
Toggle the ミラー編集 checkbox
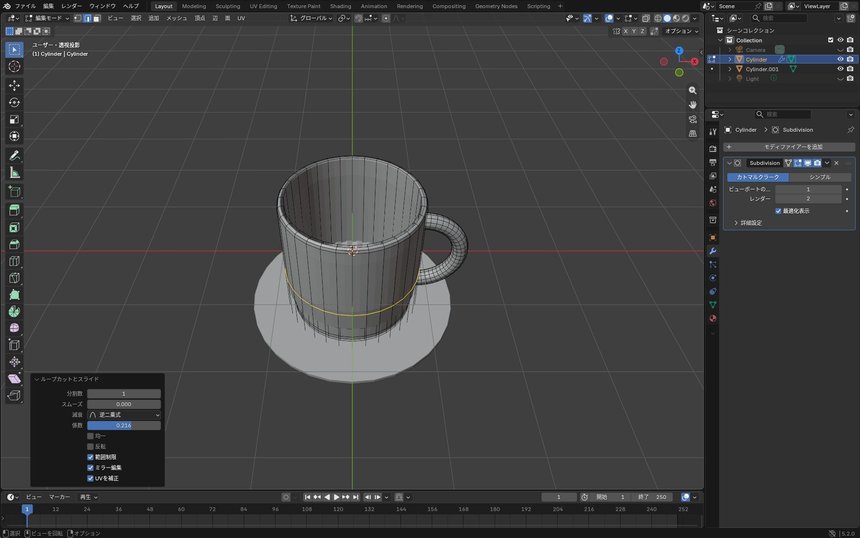90,467
